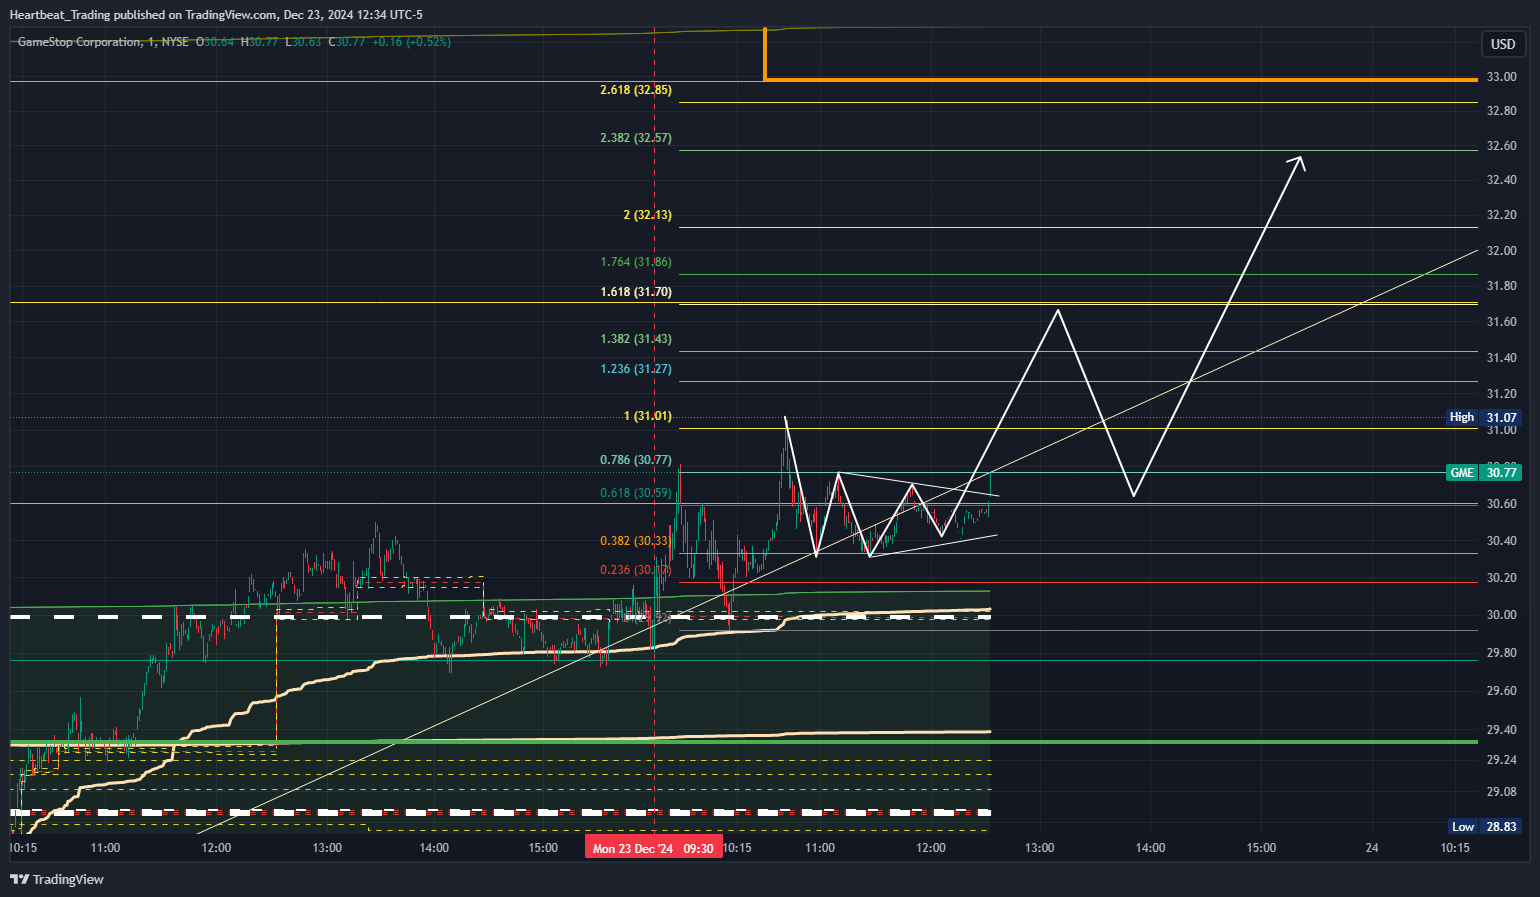Click the High 31.07 price tag
The height and width of the screenshot is (897, 1540).
tap(1484, 417)
